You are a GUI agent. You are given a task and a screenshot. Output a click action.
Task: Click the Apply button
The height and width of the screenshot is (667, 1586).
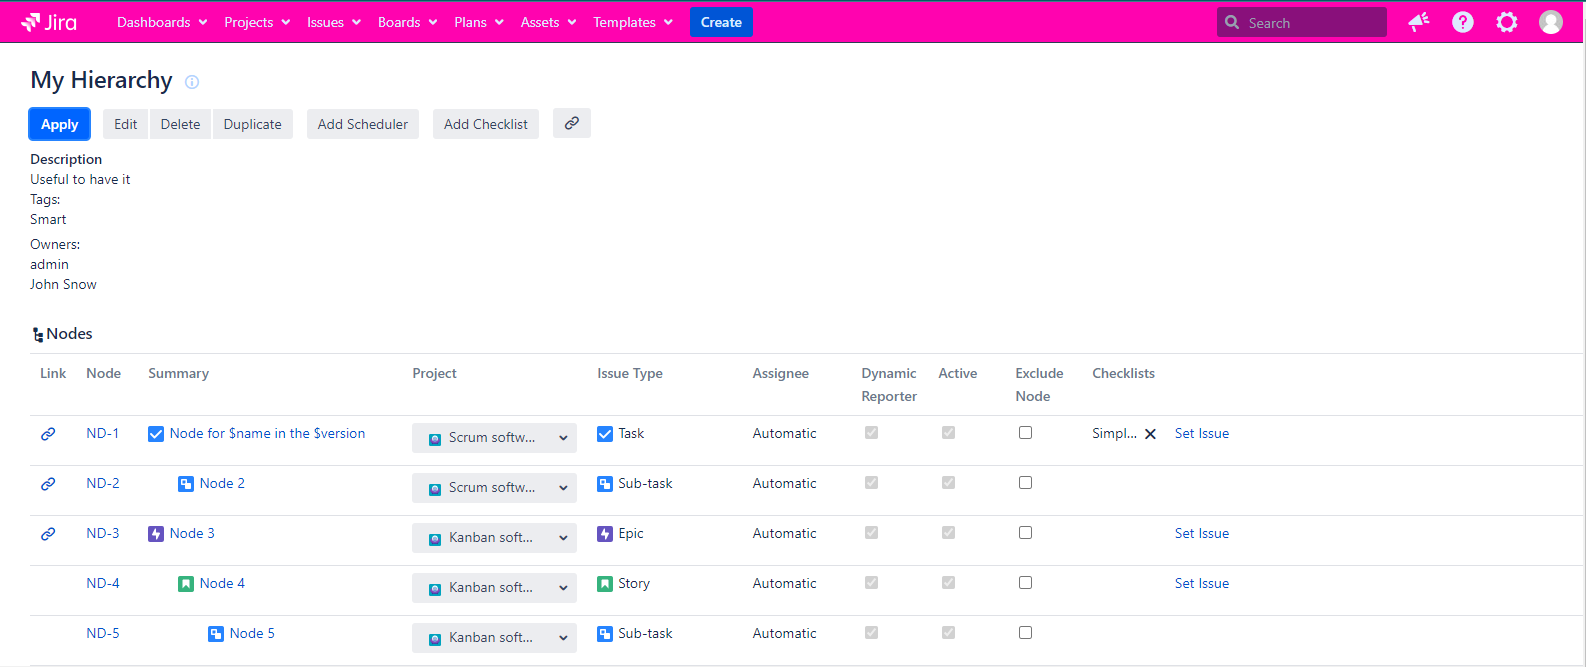[59, 124]
